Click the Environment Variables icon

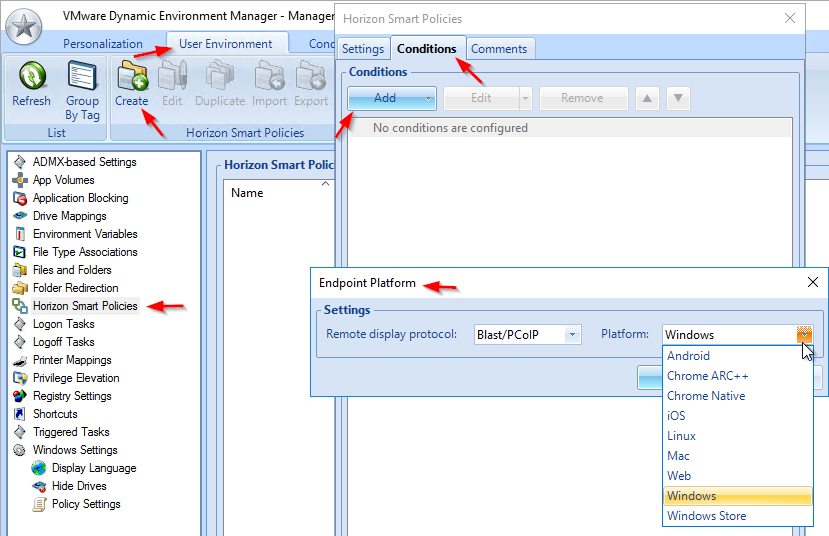(20, 234)
